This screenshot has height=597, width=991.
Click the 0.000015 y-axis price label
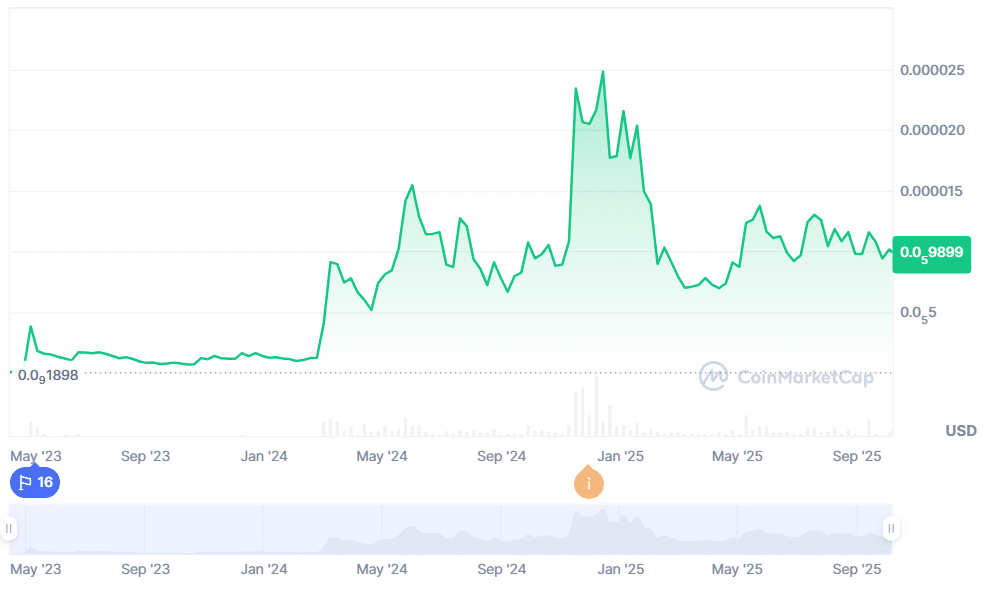coord(932,191)
